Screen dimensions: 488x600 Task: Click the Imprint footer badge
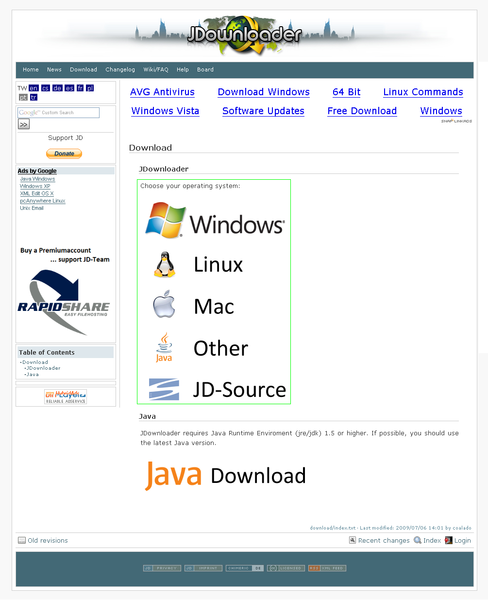click(x=203, y=568)
